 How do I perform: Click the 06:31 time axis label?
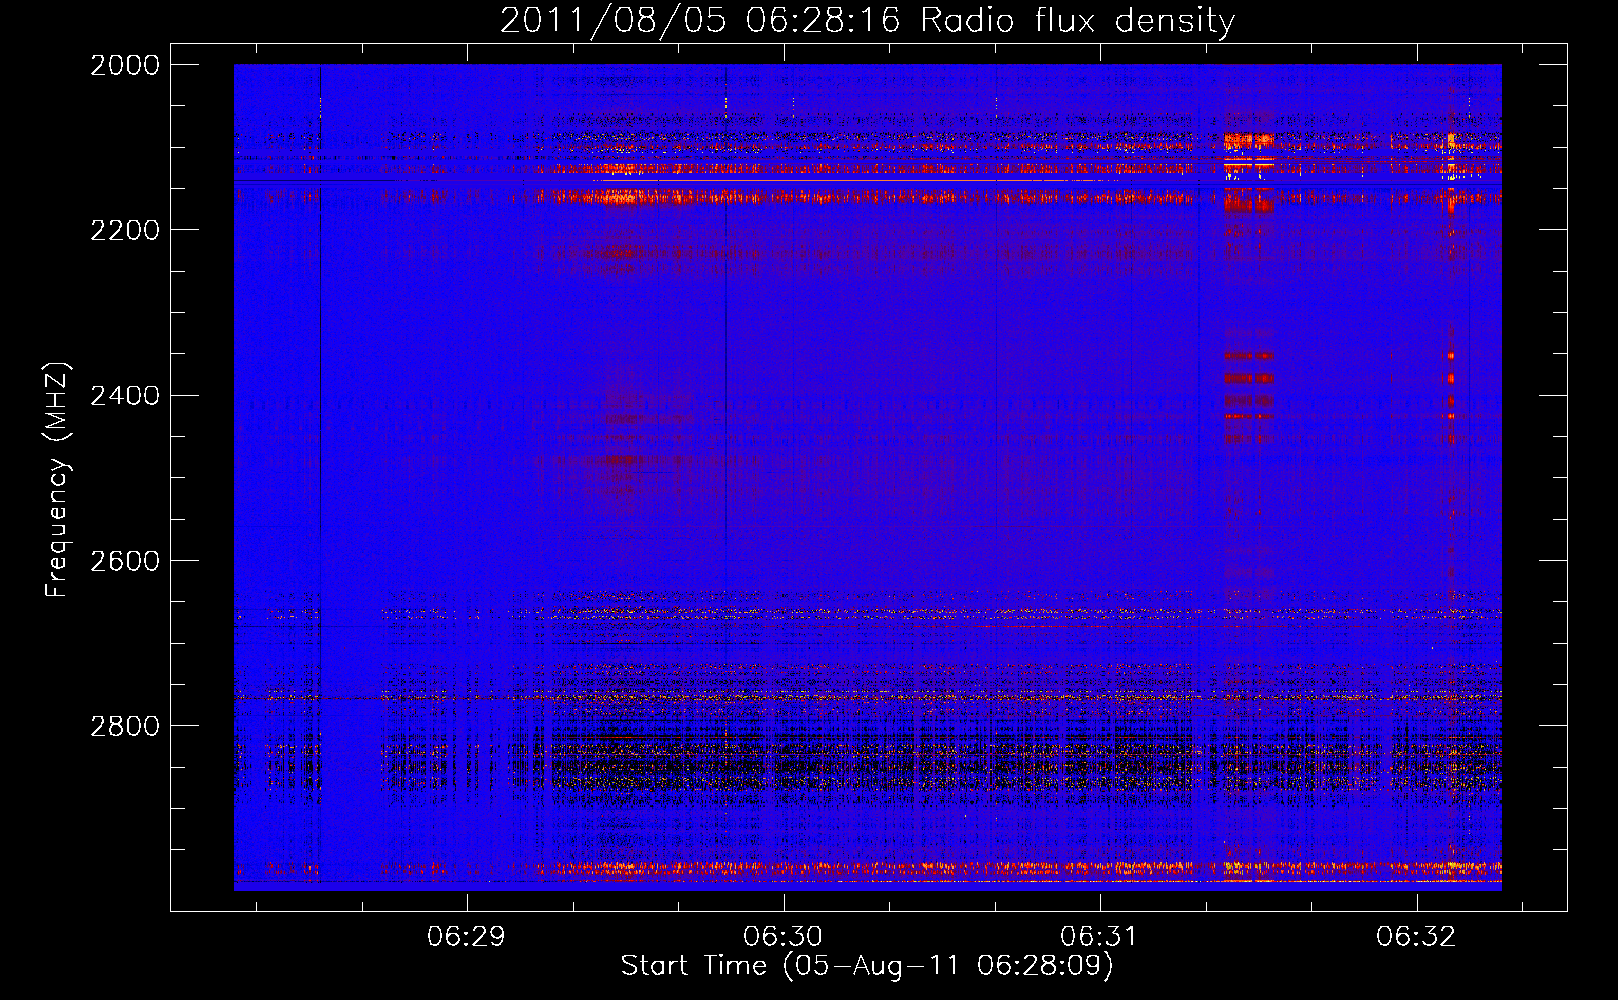1099,937
